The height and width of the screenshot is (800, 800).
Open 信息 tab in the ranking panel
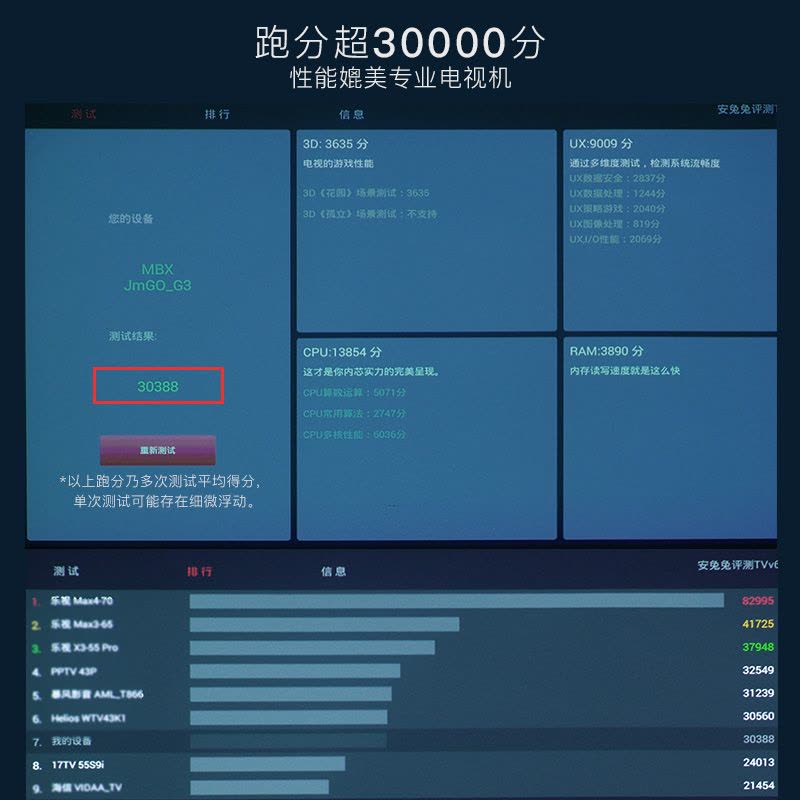click(x=334, y=571)
